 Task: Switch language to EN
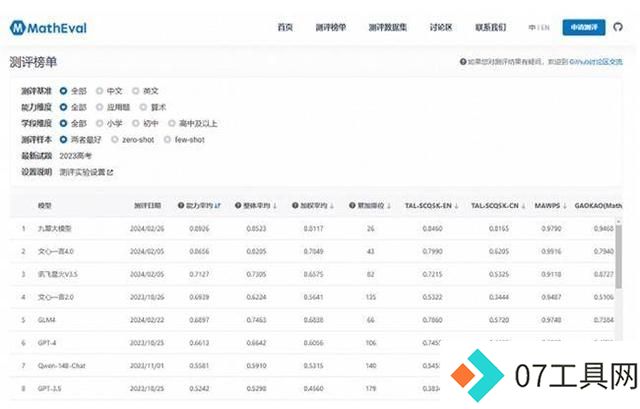545,28
